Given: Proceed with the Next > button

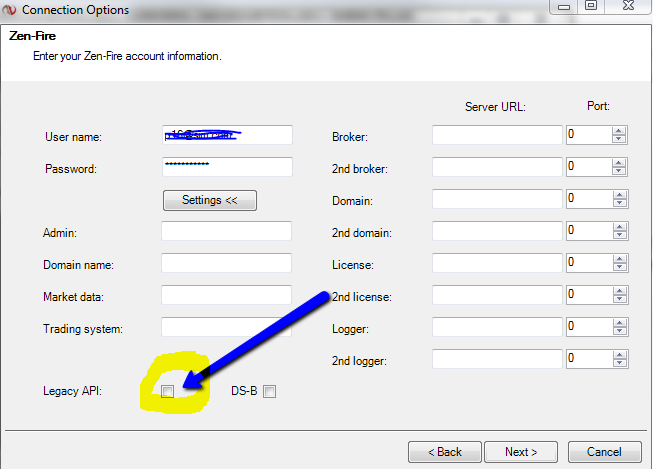Looking at the screenshot, I should coord(521,452).
